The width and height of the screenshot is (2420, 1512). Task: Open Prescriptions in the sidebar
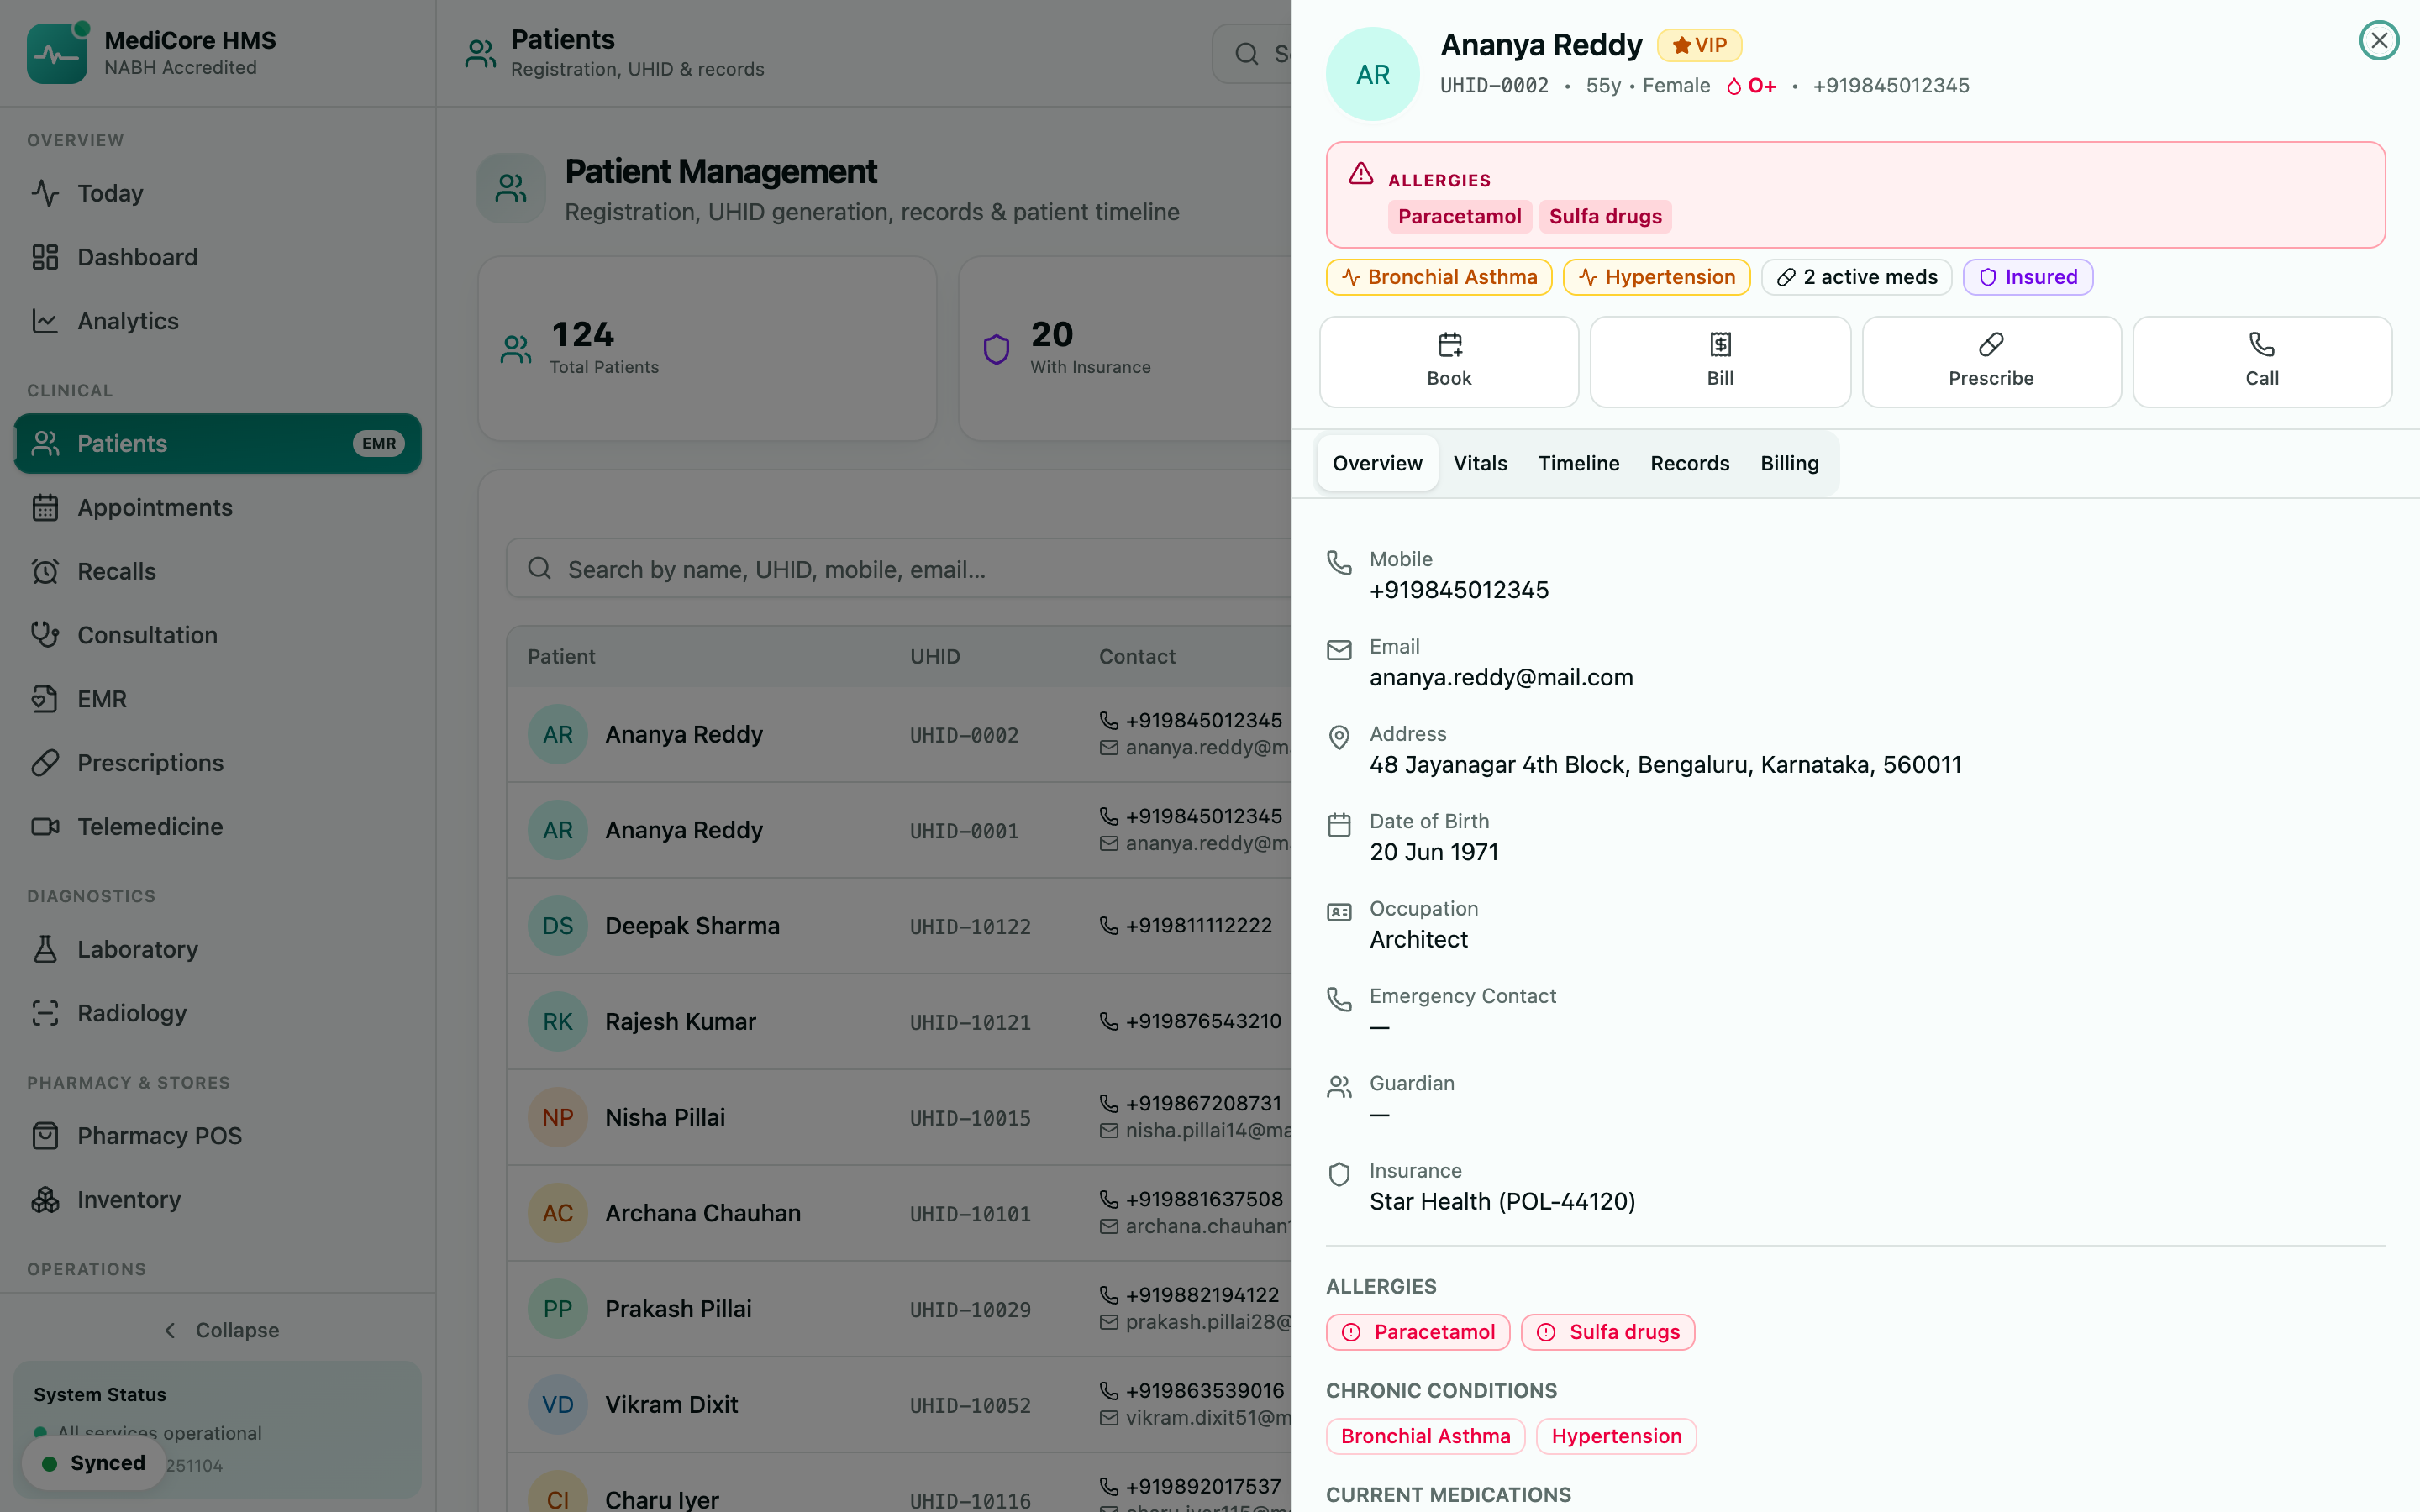point(217,763)
